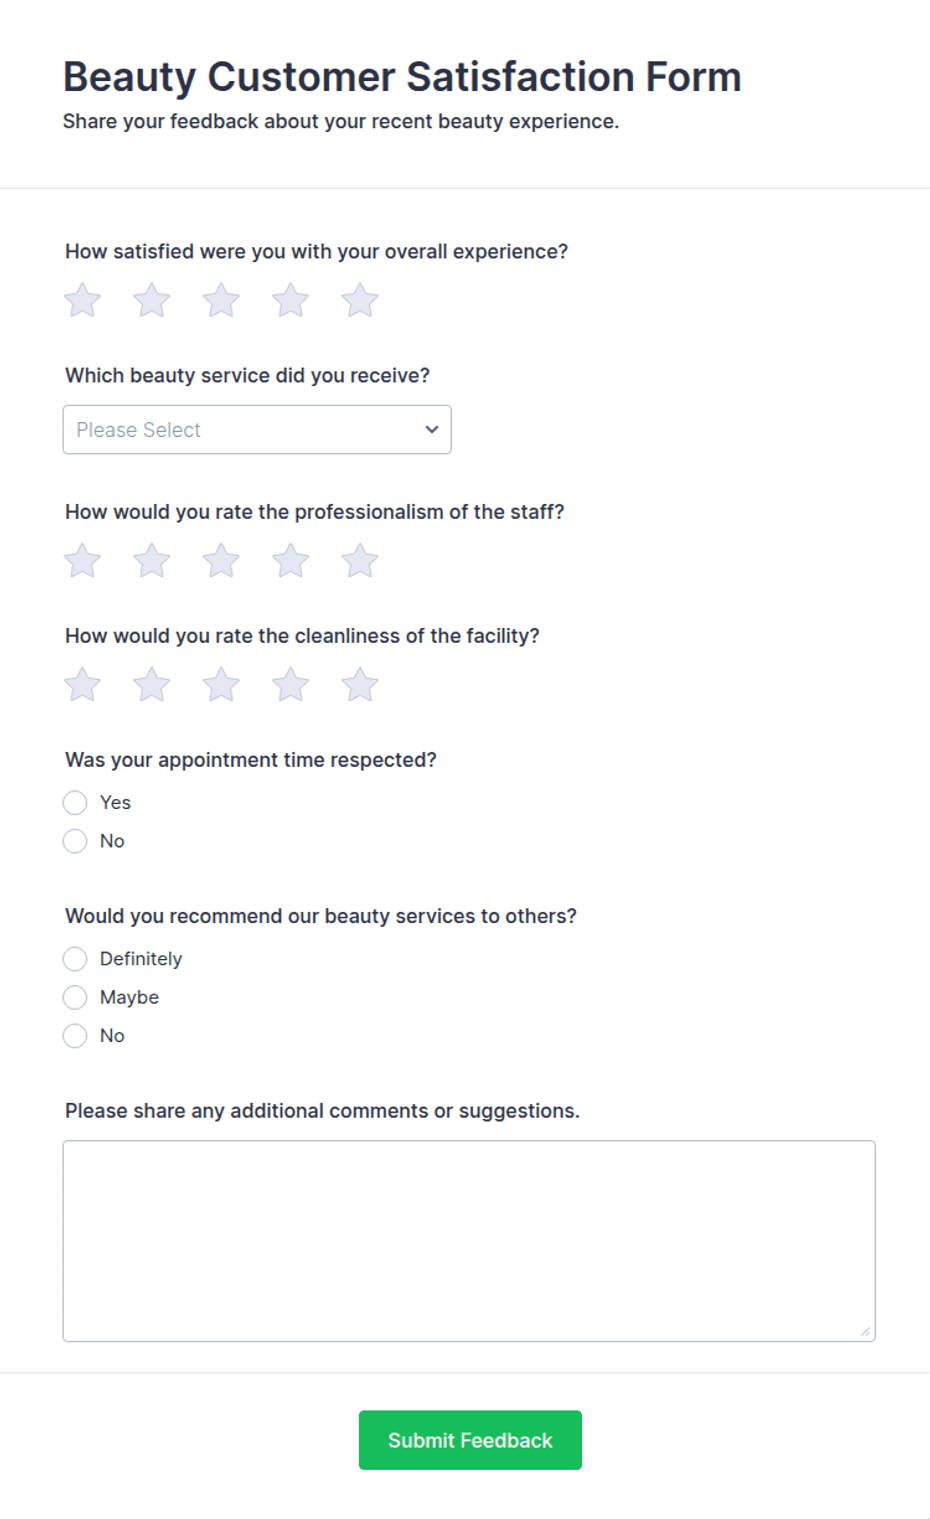Viewport: 930px width, 1519px height.
Task: Rate staff professionalism two stars
Action: tap(152, 560)
